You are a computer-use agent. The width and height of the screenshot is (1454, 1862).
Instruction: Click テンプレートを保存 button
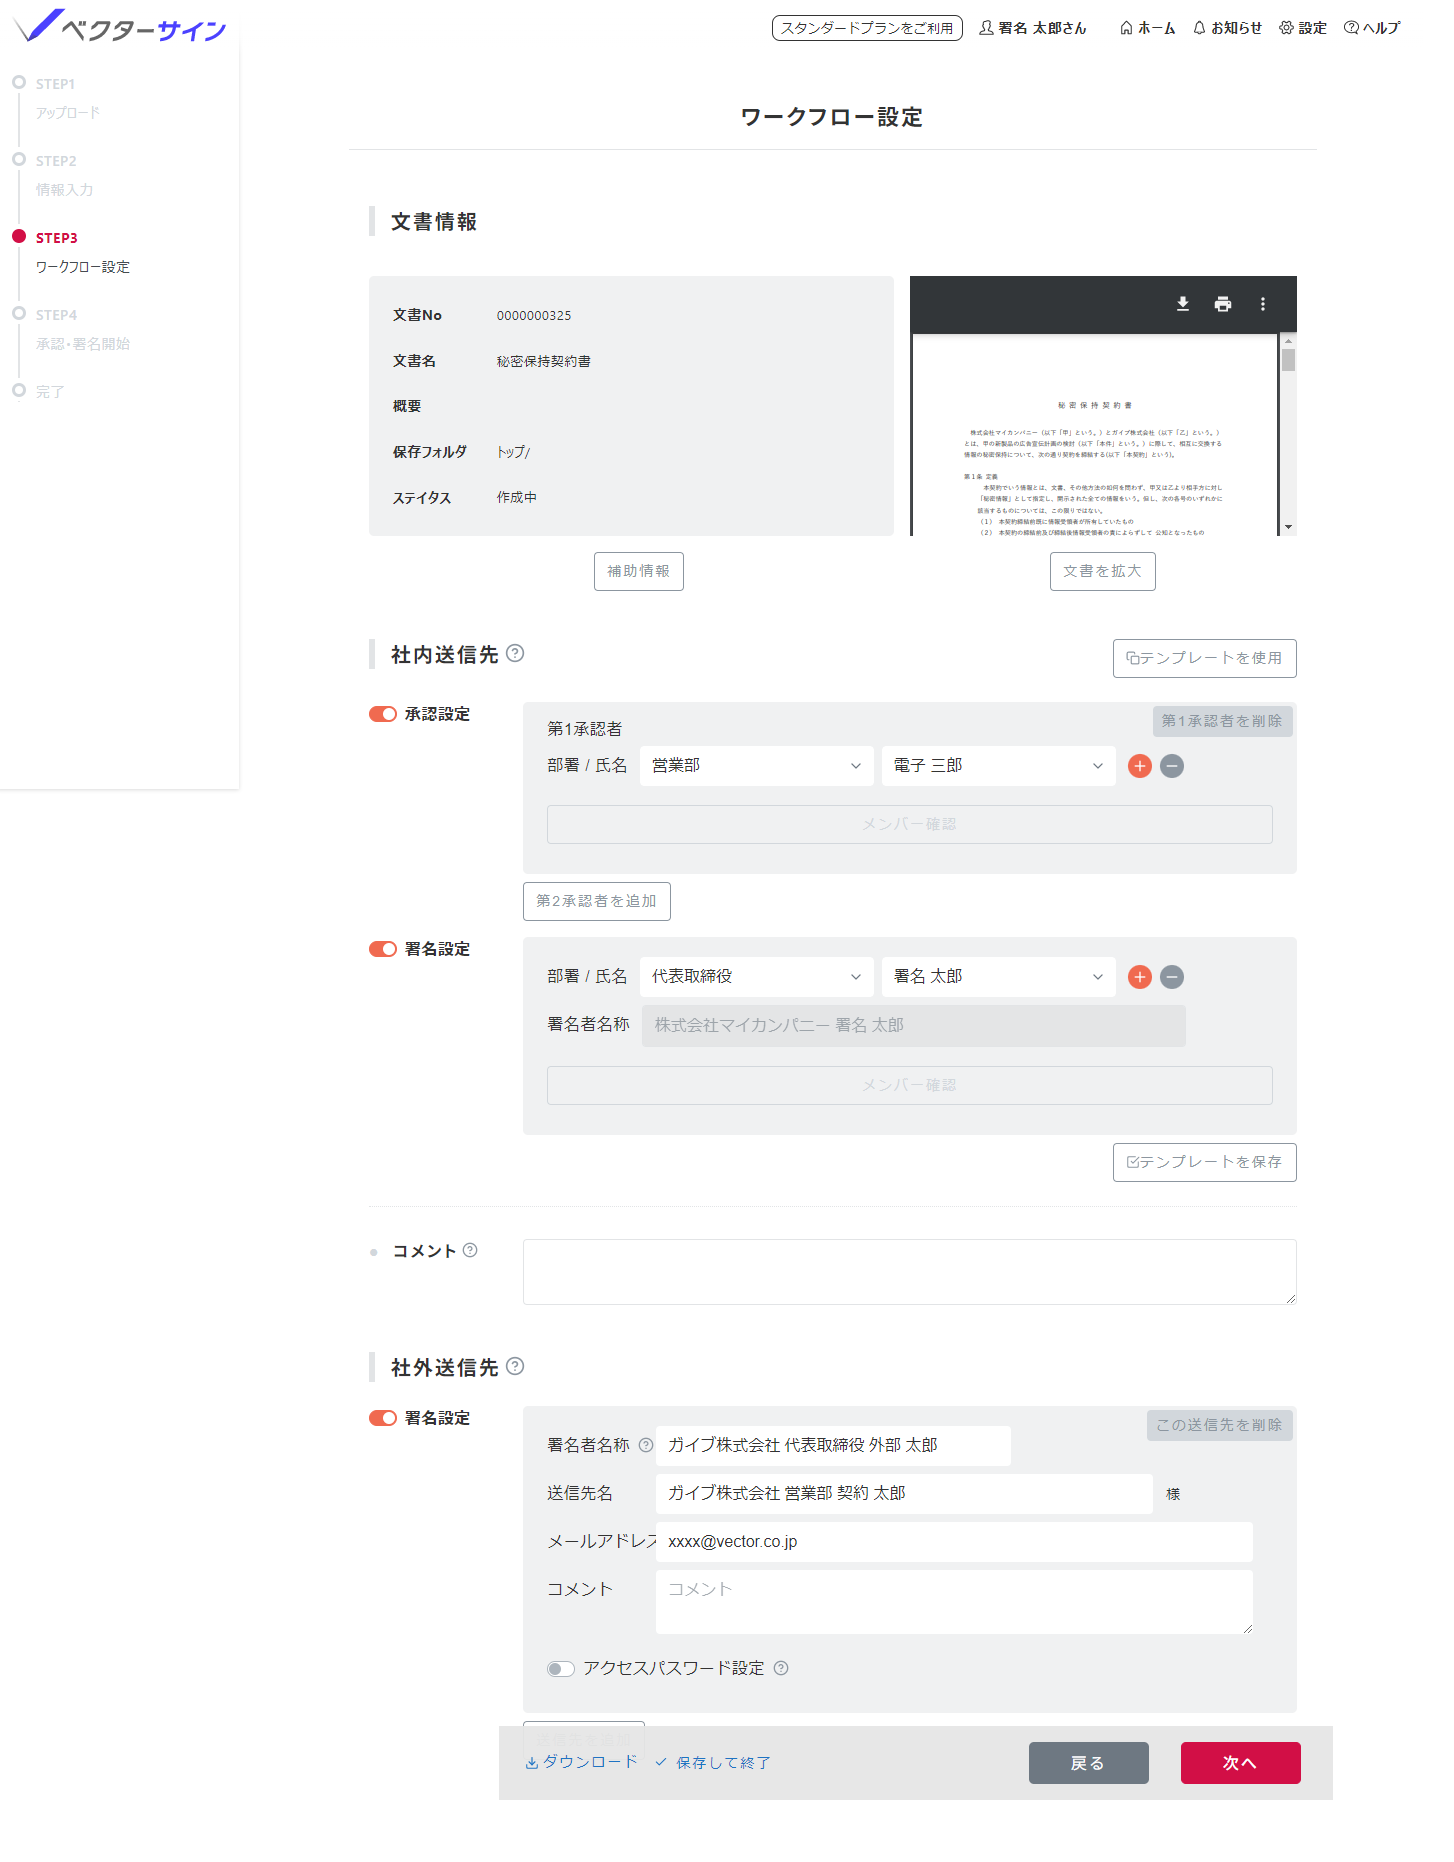click(x=1205, y=1162)
